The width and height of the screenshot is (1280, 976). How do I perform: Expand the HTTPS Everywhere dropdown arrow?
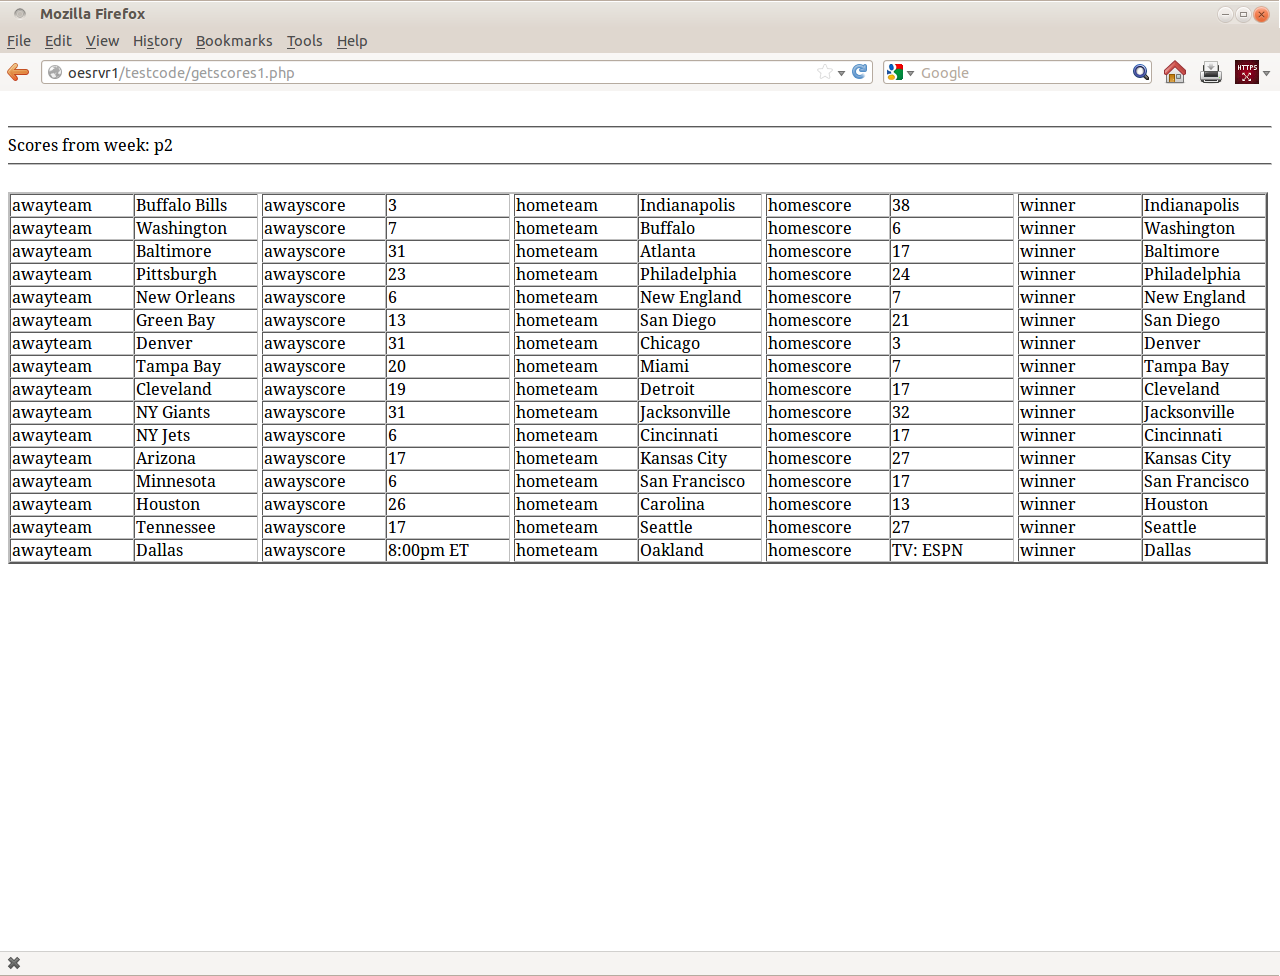[x=1267, y=72]
